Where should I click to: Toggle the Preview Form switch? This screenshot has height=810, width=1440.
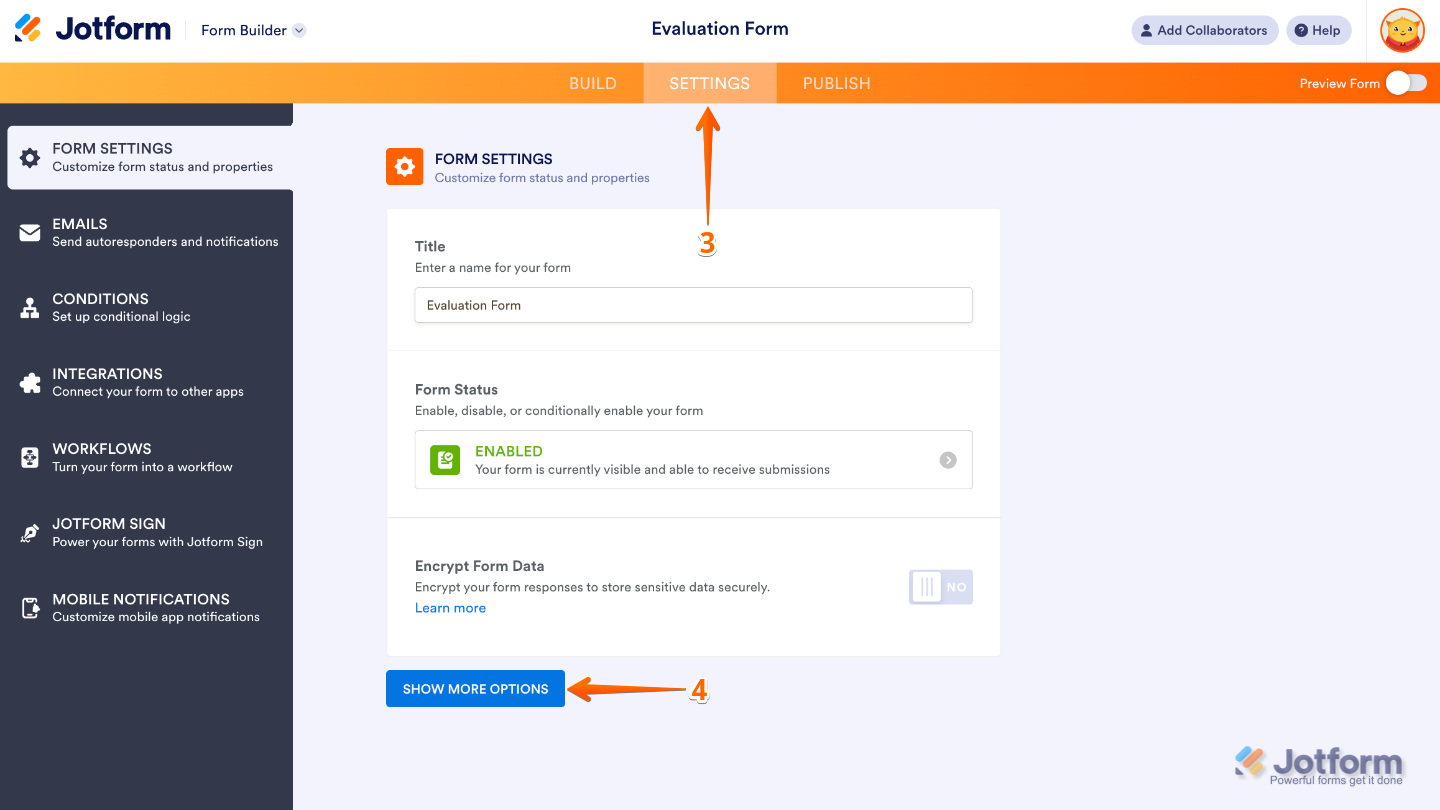[x=1406, y=84]
